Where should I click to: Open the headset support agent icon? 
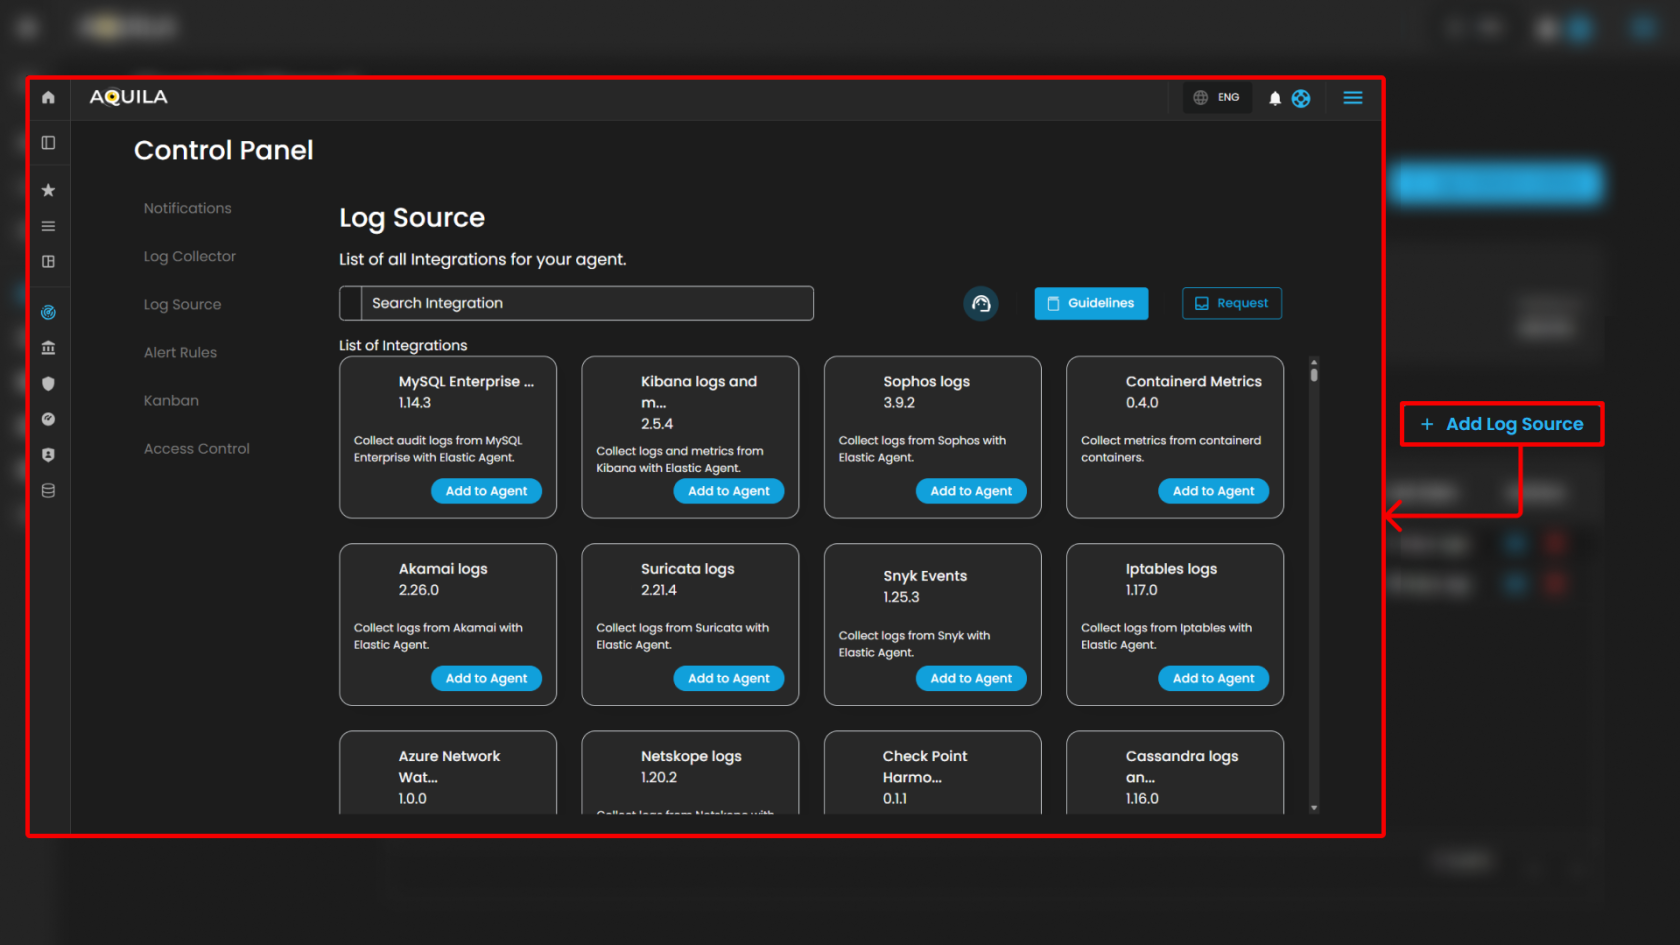[x=981, y=303]
